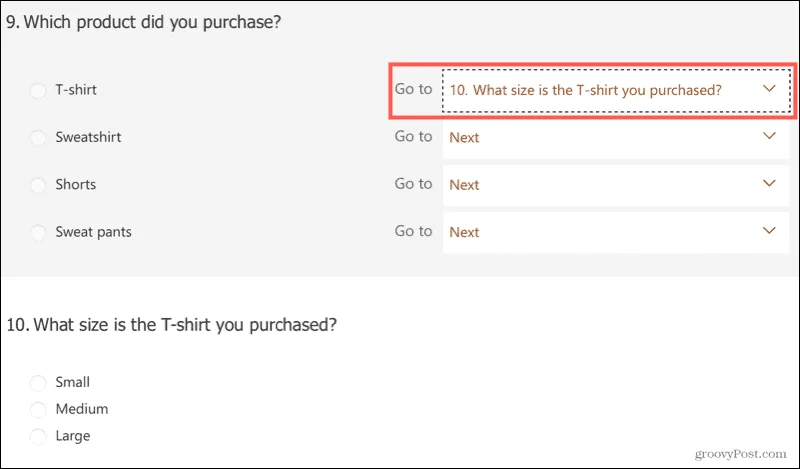The height and width of the screenshot is (469, 800).
Task: Click the 'Large' option label
Action: tap(73, 436)
